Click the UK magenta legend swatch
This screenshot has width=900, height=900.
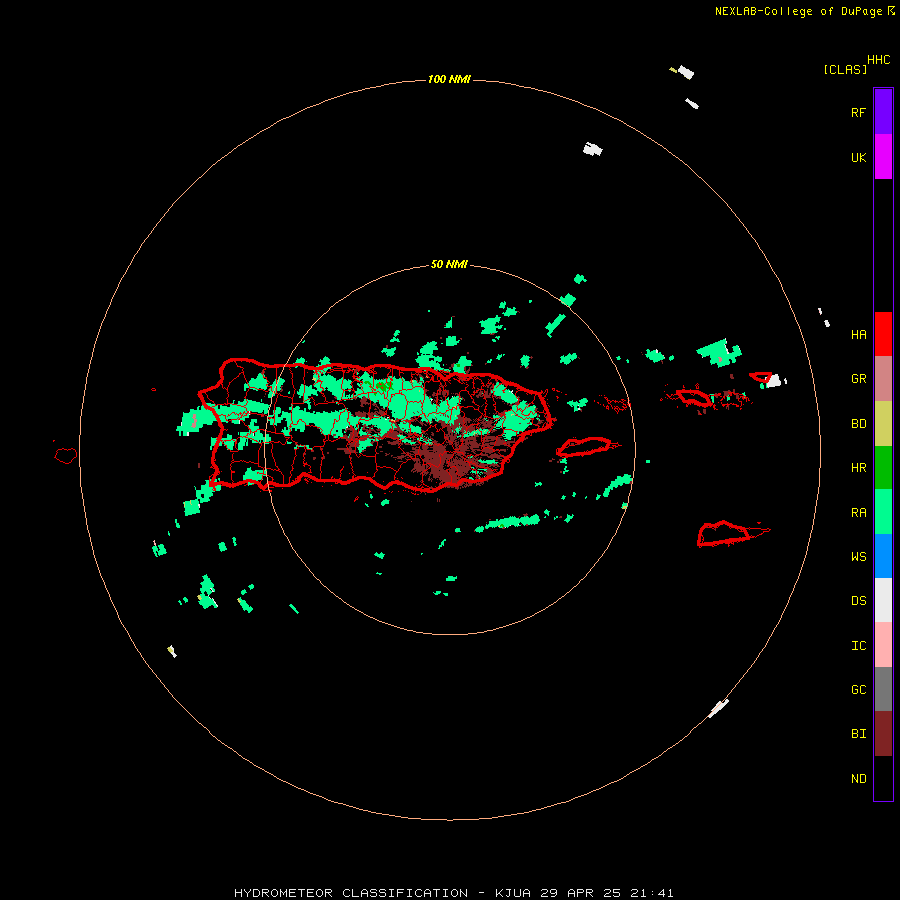[883, 157]
